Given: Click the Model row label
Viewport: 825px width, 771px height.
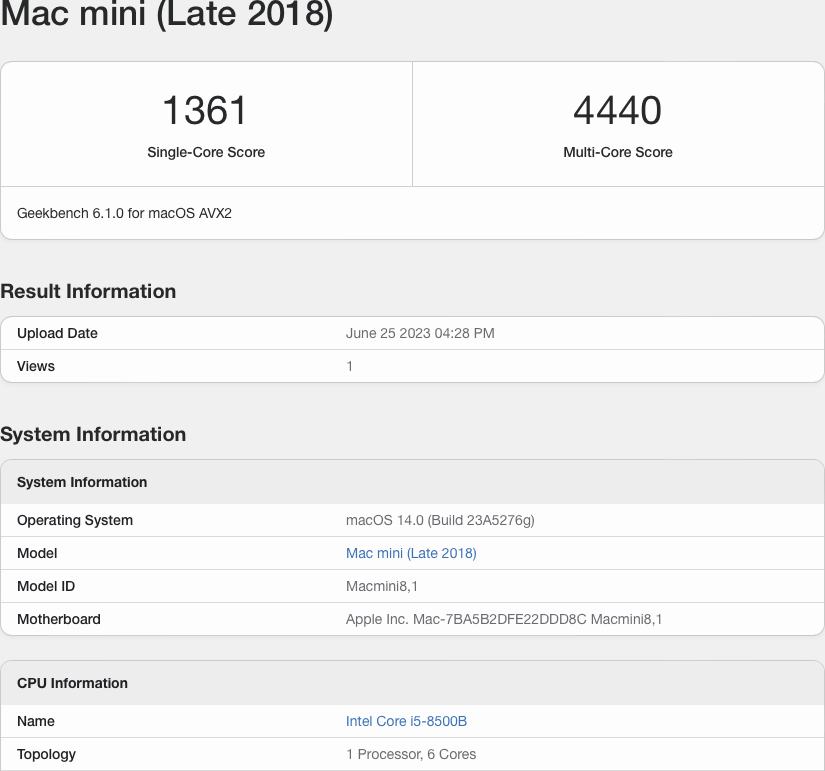Looking at the screenshot, I should (x=37, y=553).
